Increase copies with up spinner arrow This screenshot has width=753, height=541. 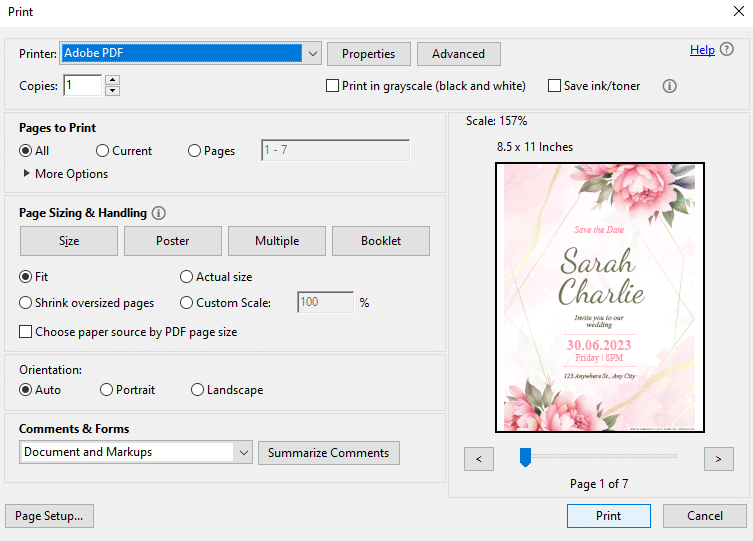click(x=112, y=80)
